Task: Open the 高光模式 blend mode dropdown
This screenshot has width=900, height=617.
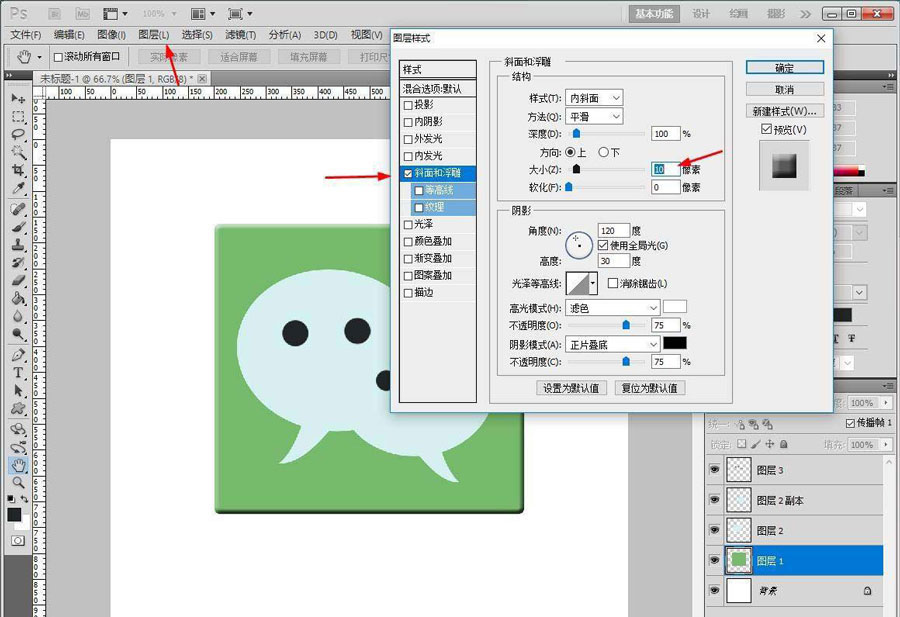Action: [611, 308]
